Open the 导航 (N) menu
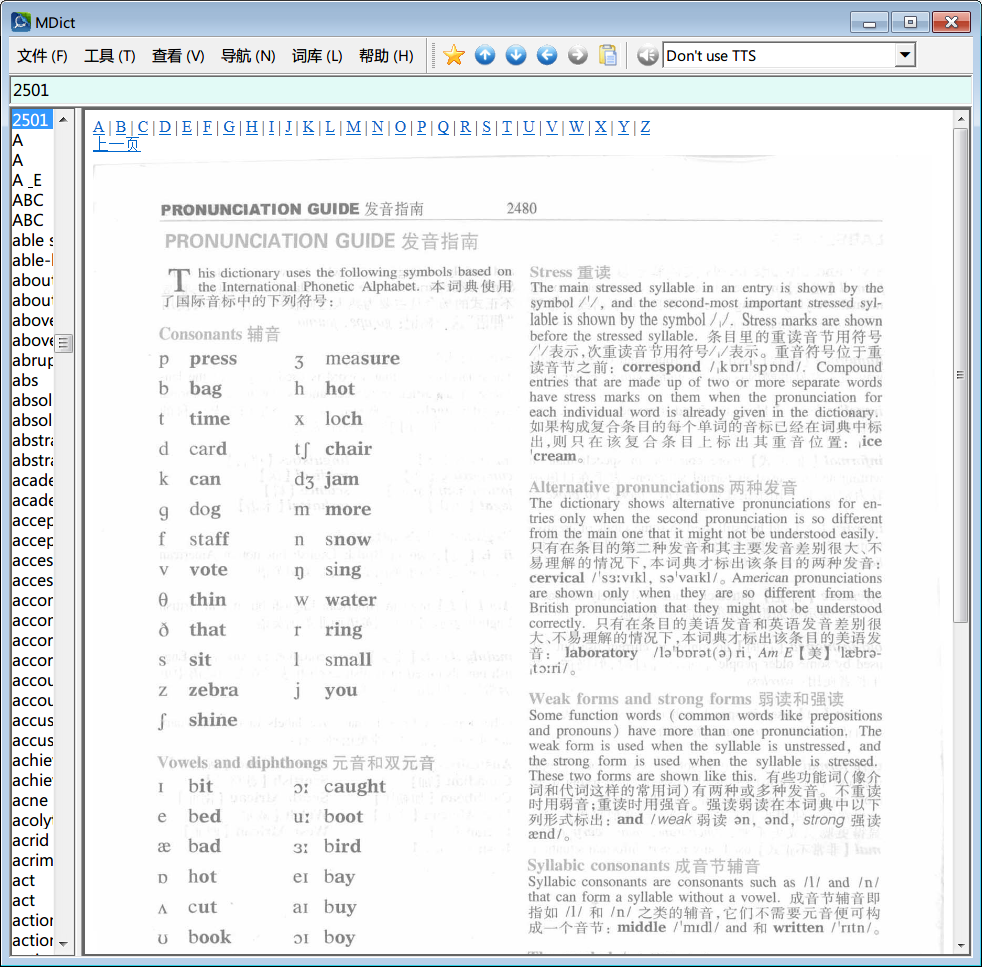This screenshot has width=982, height=967. click(x=248, y=56)
